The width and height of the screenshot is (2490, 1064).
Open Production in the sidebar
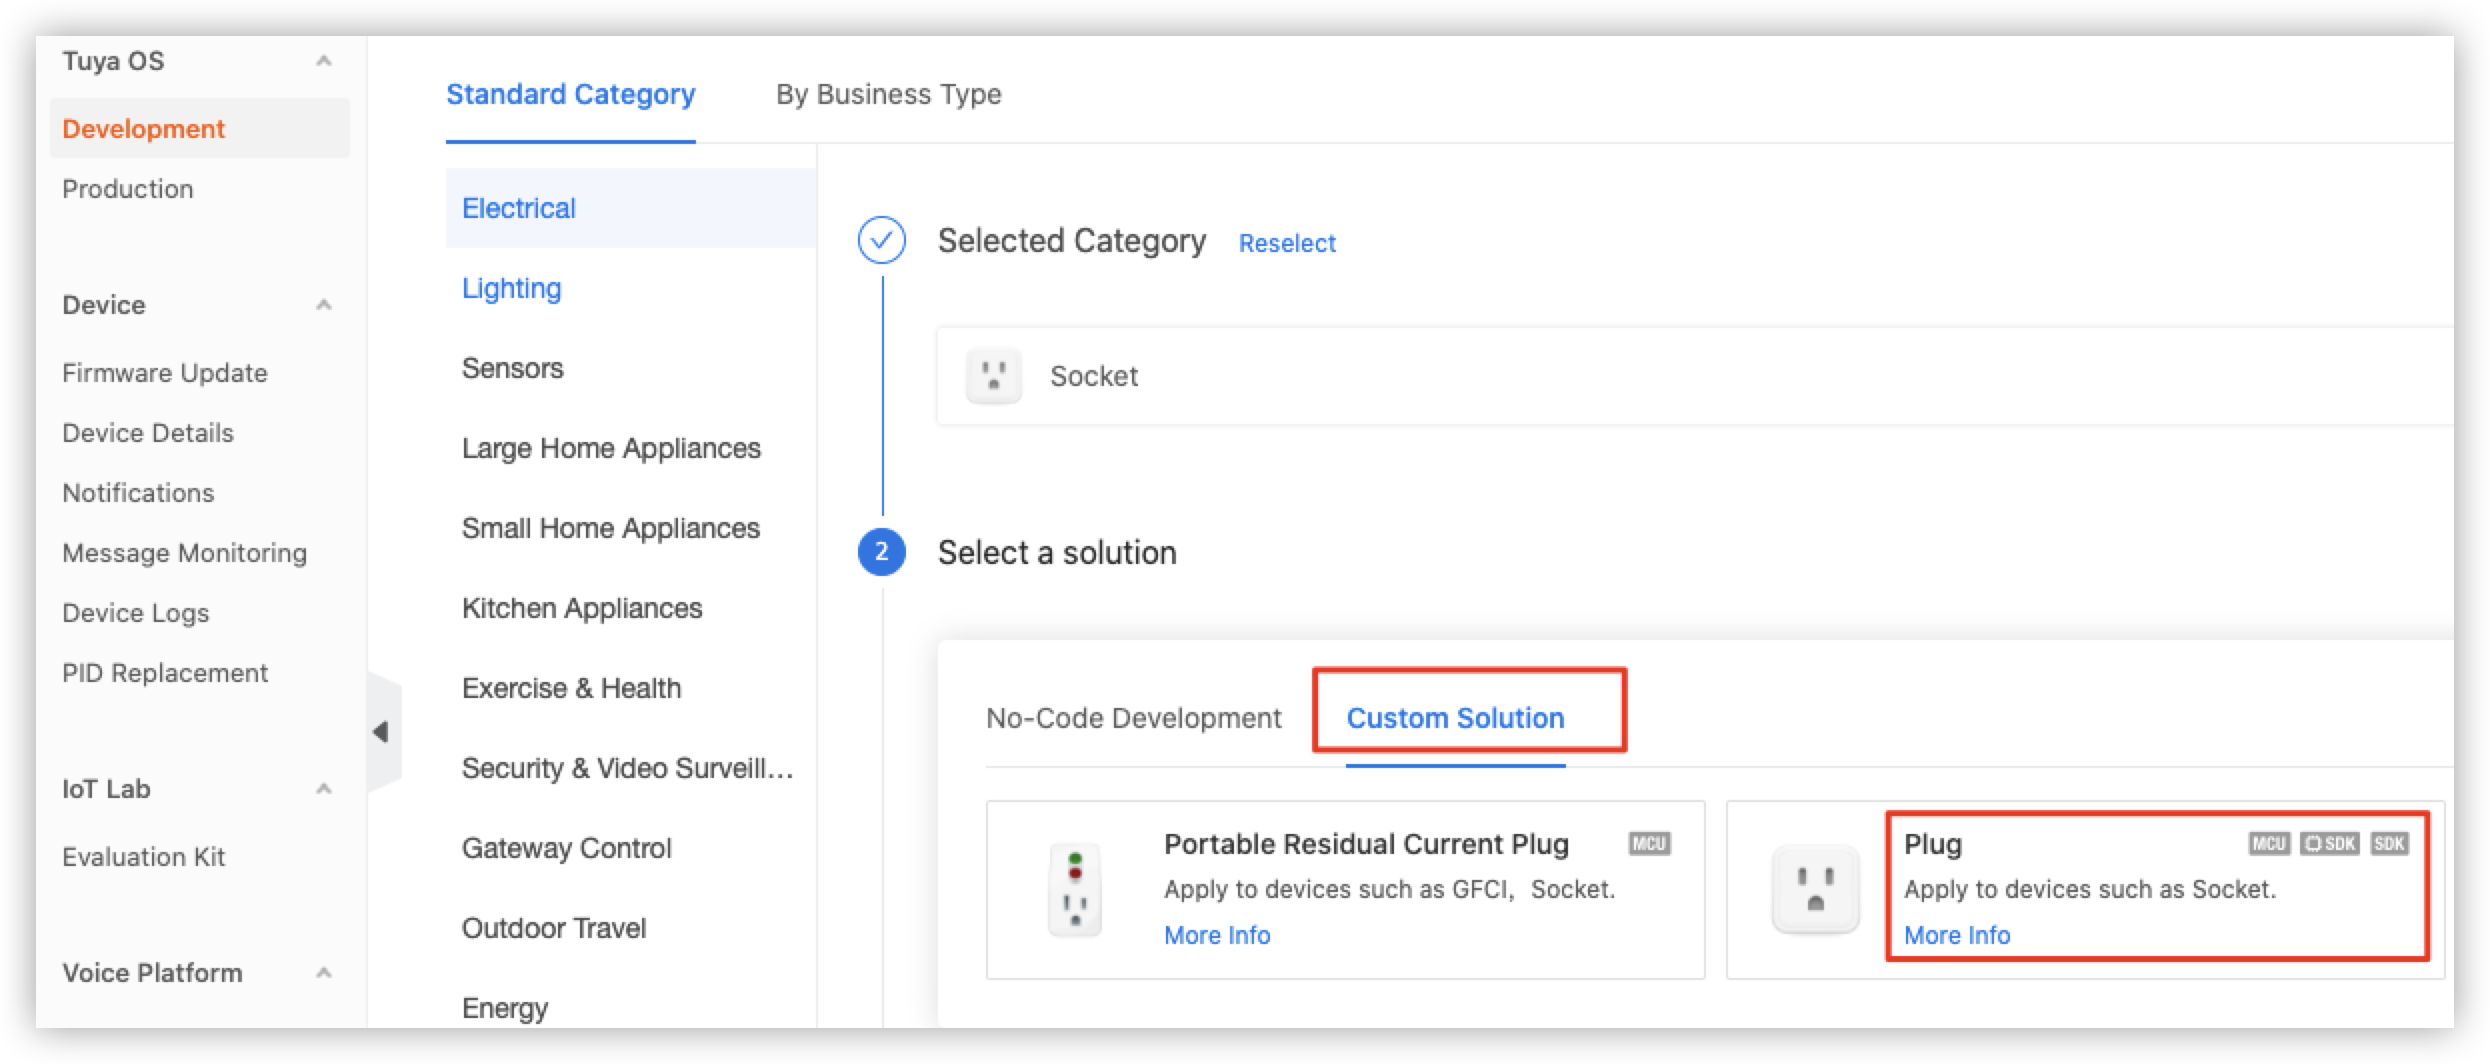tap(127, 189)
